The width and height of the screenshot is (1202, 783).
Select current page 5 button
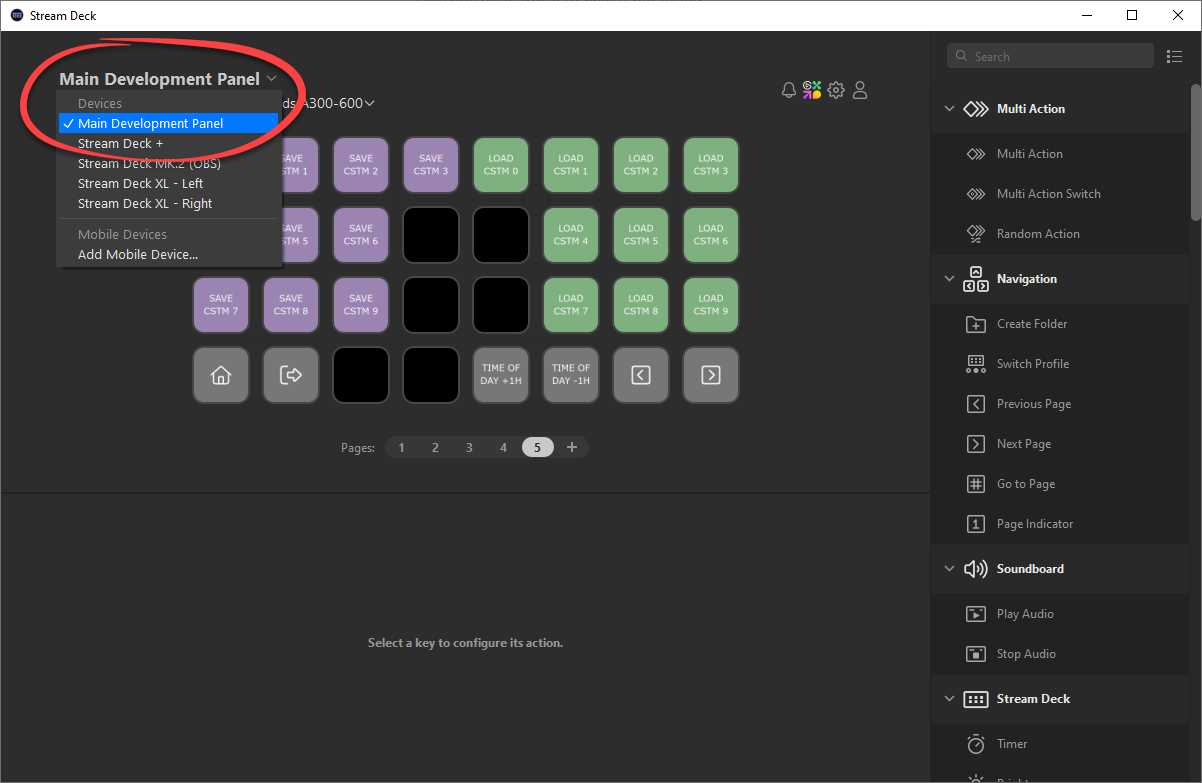click(x=537, y=448)
